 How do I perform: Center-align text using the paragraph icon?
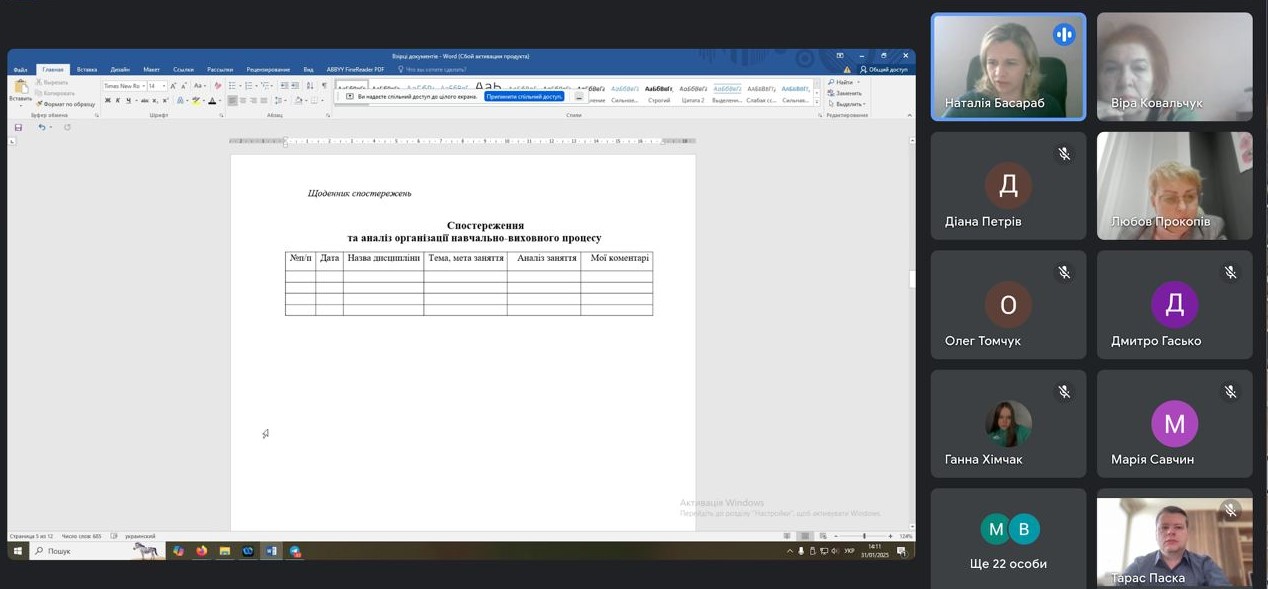[243, 100]
